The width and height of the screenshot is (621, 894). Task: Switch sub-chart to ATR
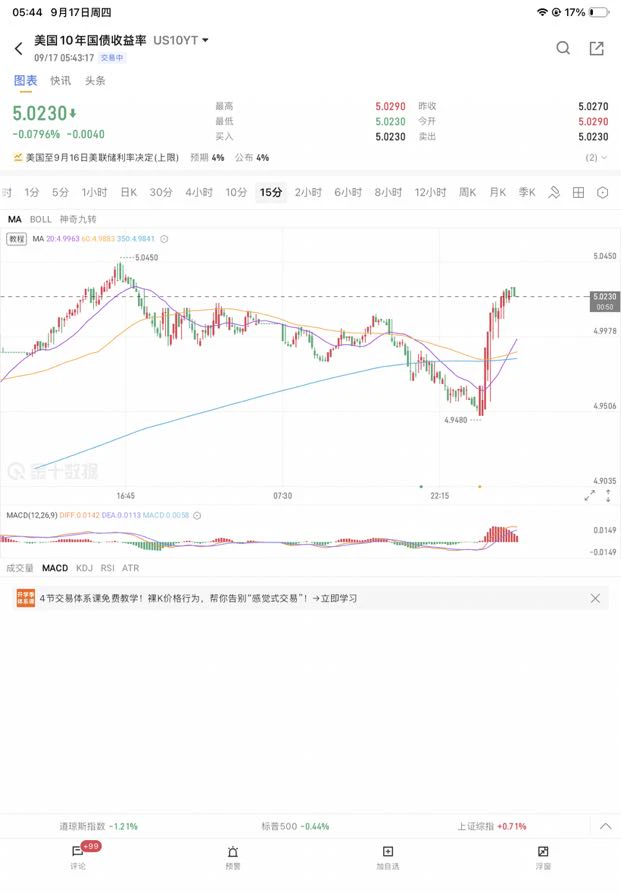tap(131, 568)
